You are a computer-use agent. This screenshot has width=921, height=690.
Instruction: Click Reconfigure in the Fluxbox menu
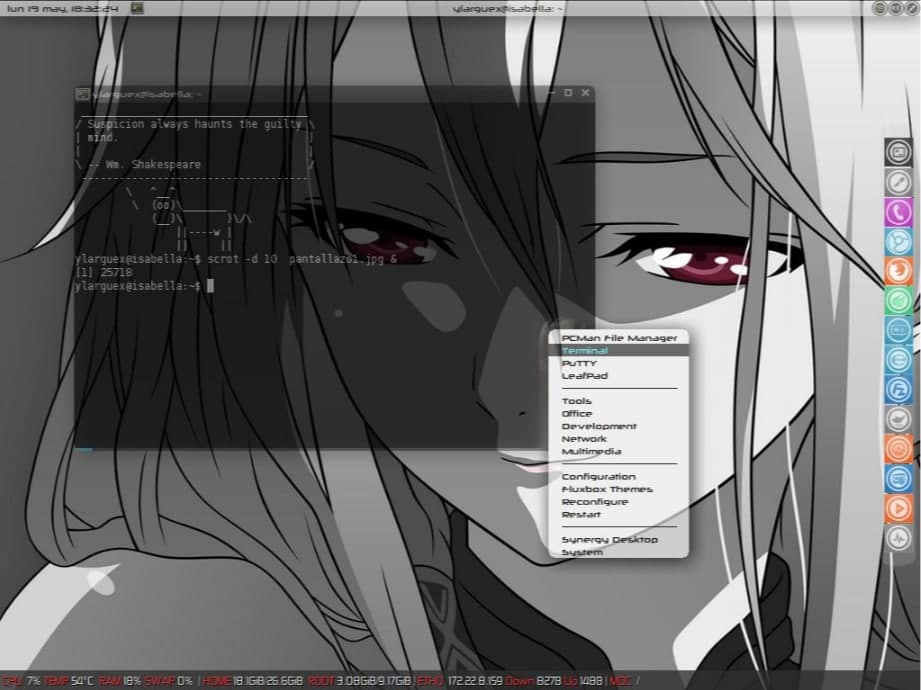tap(594, 502)
